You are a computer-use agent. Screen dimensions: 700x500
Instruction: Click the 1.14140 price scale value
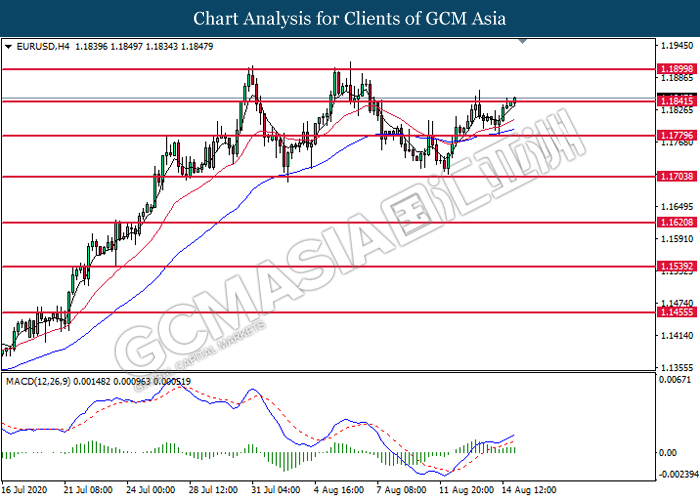677,335
